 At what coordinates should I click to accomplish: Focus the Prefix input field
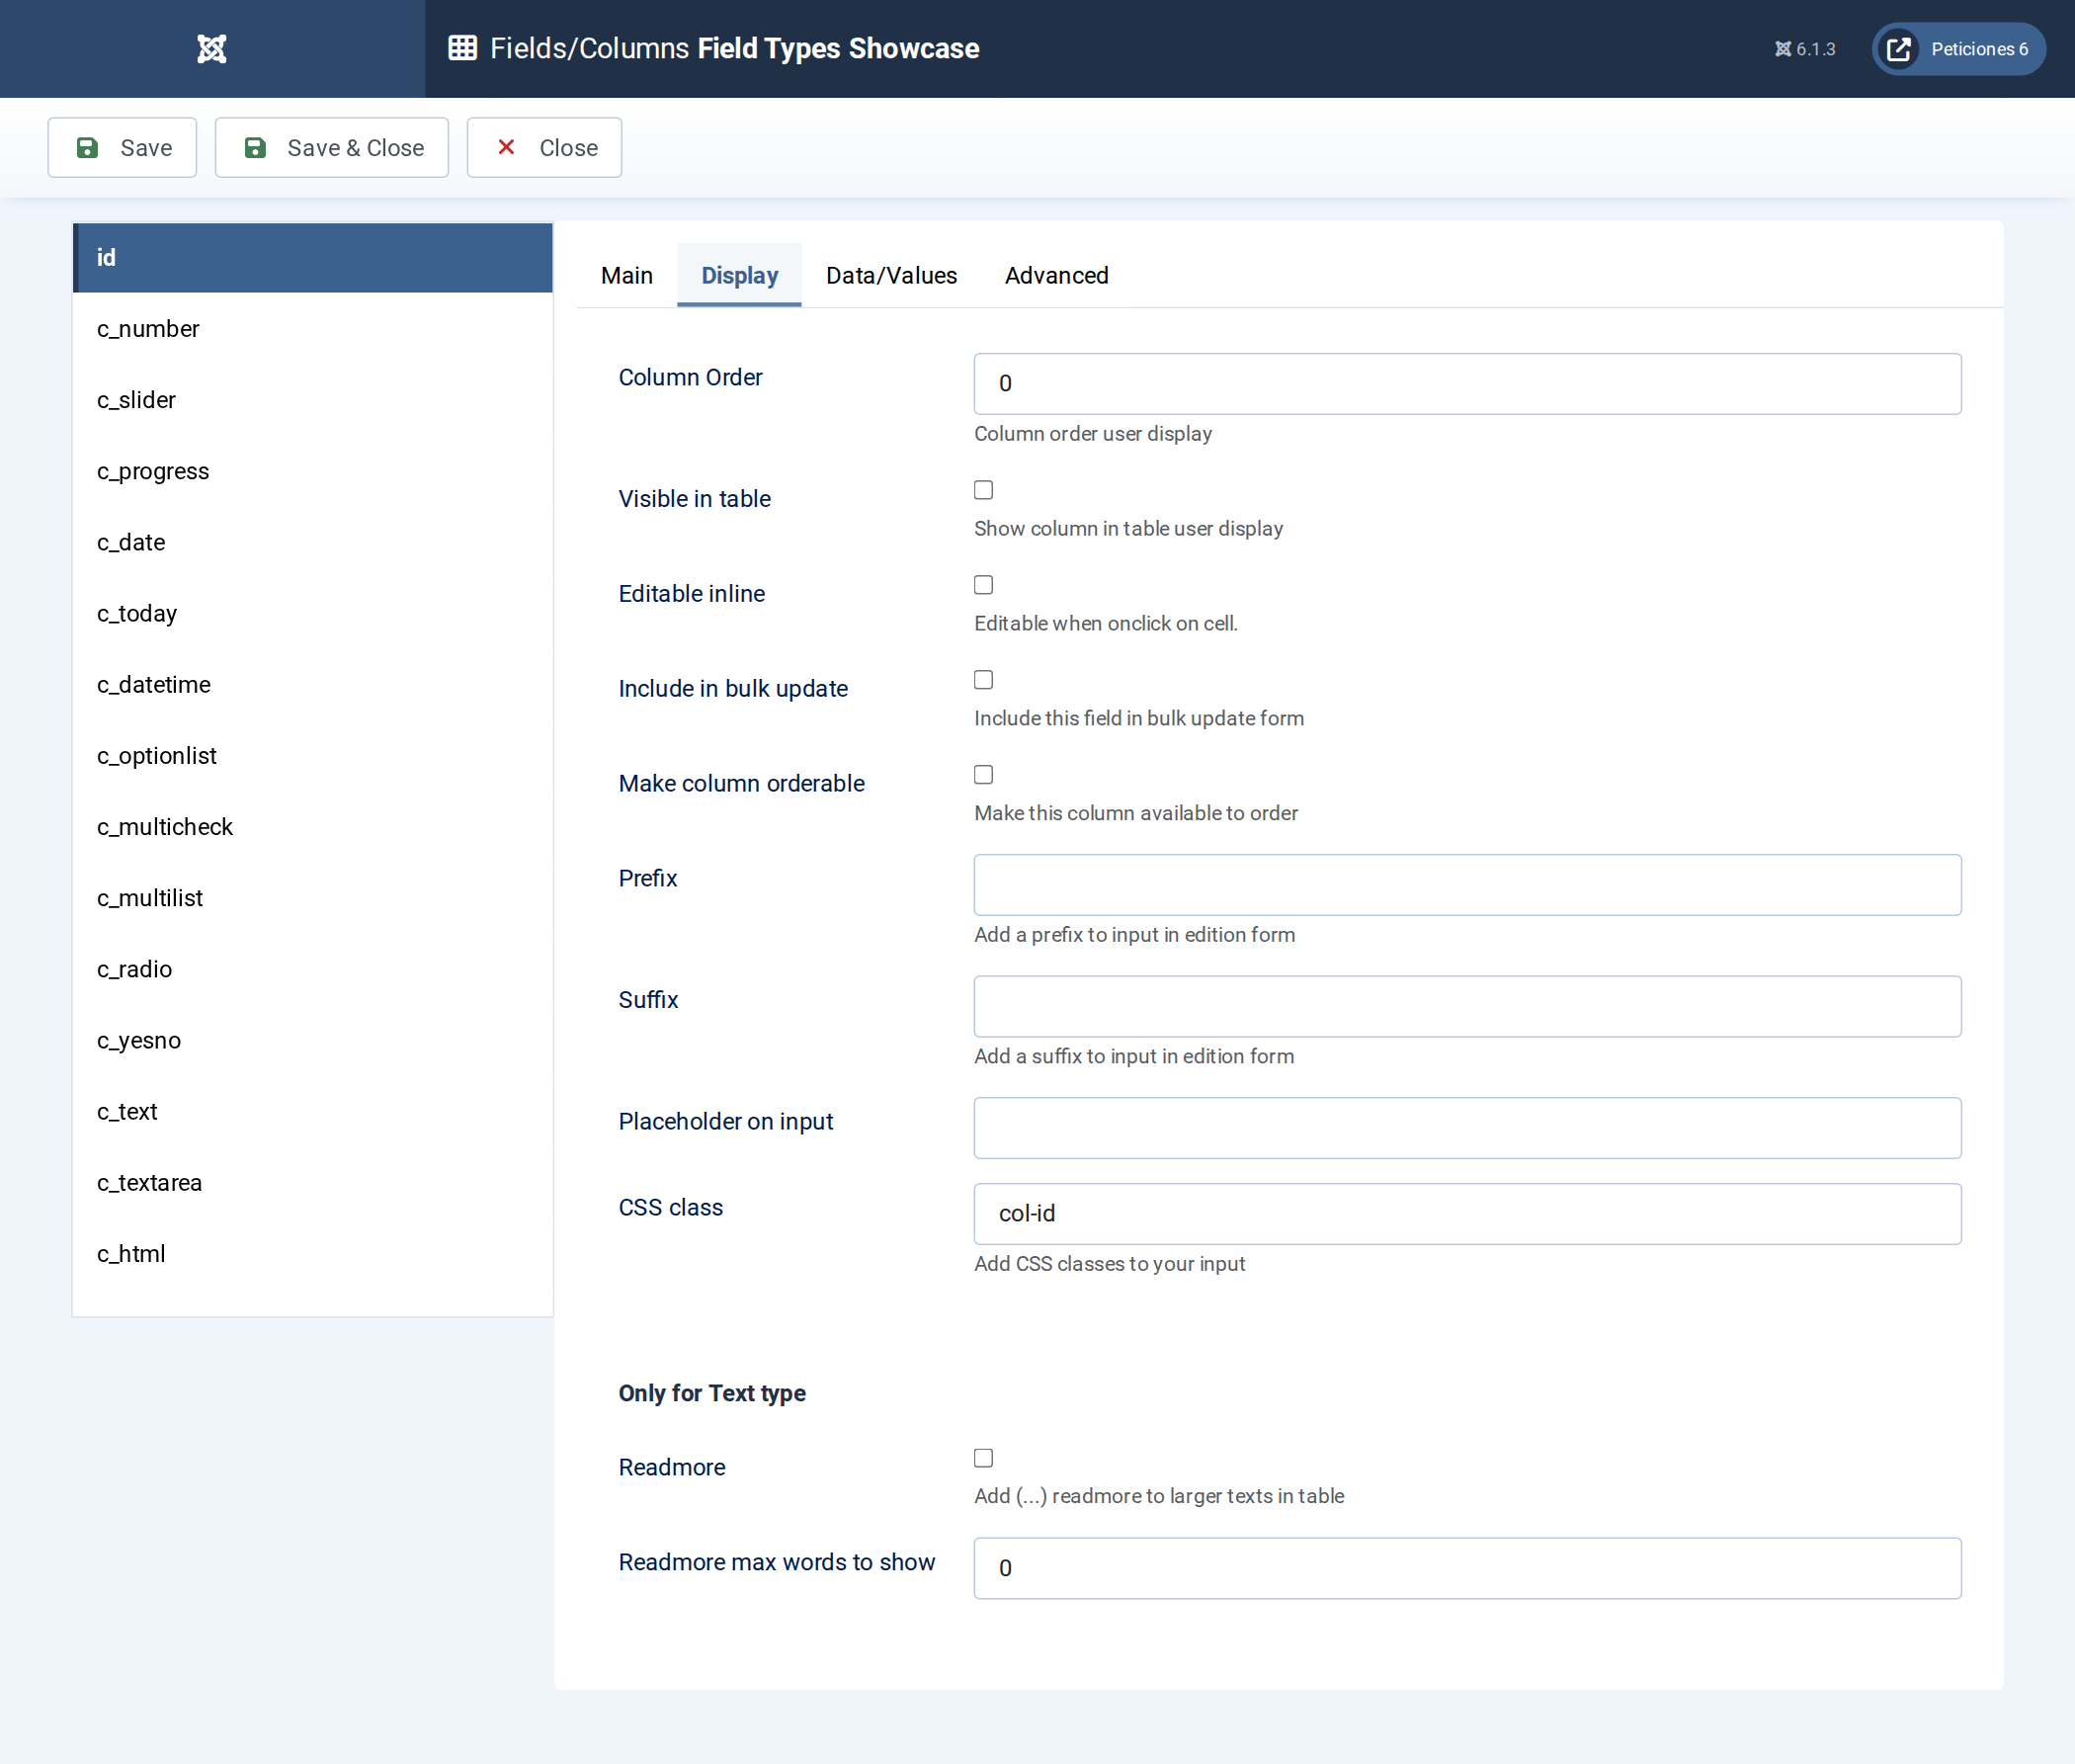1467,885
